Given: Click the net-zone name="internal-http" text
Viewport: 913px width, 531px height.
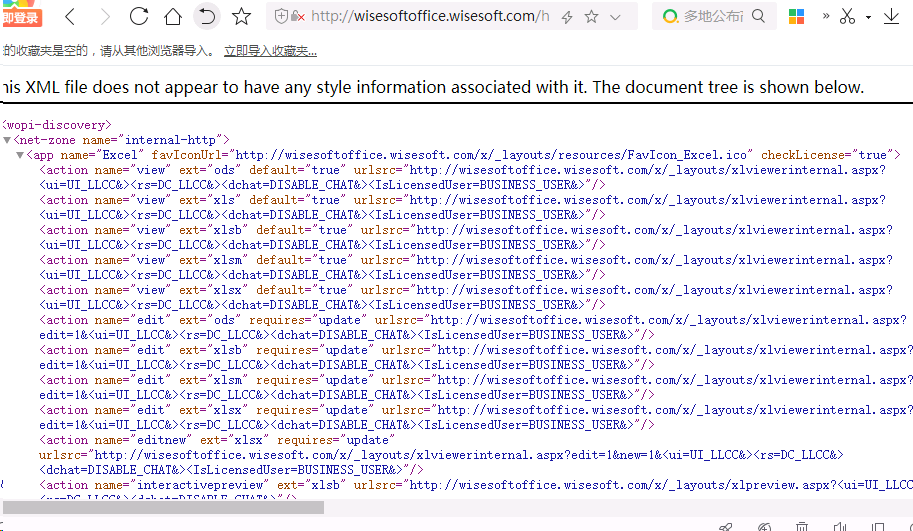Looking at the screenshot, I should tap(121, 140).
